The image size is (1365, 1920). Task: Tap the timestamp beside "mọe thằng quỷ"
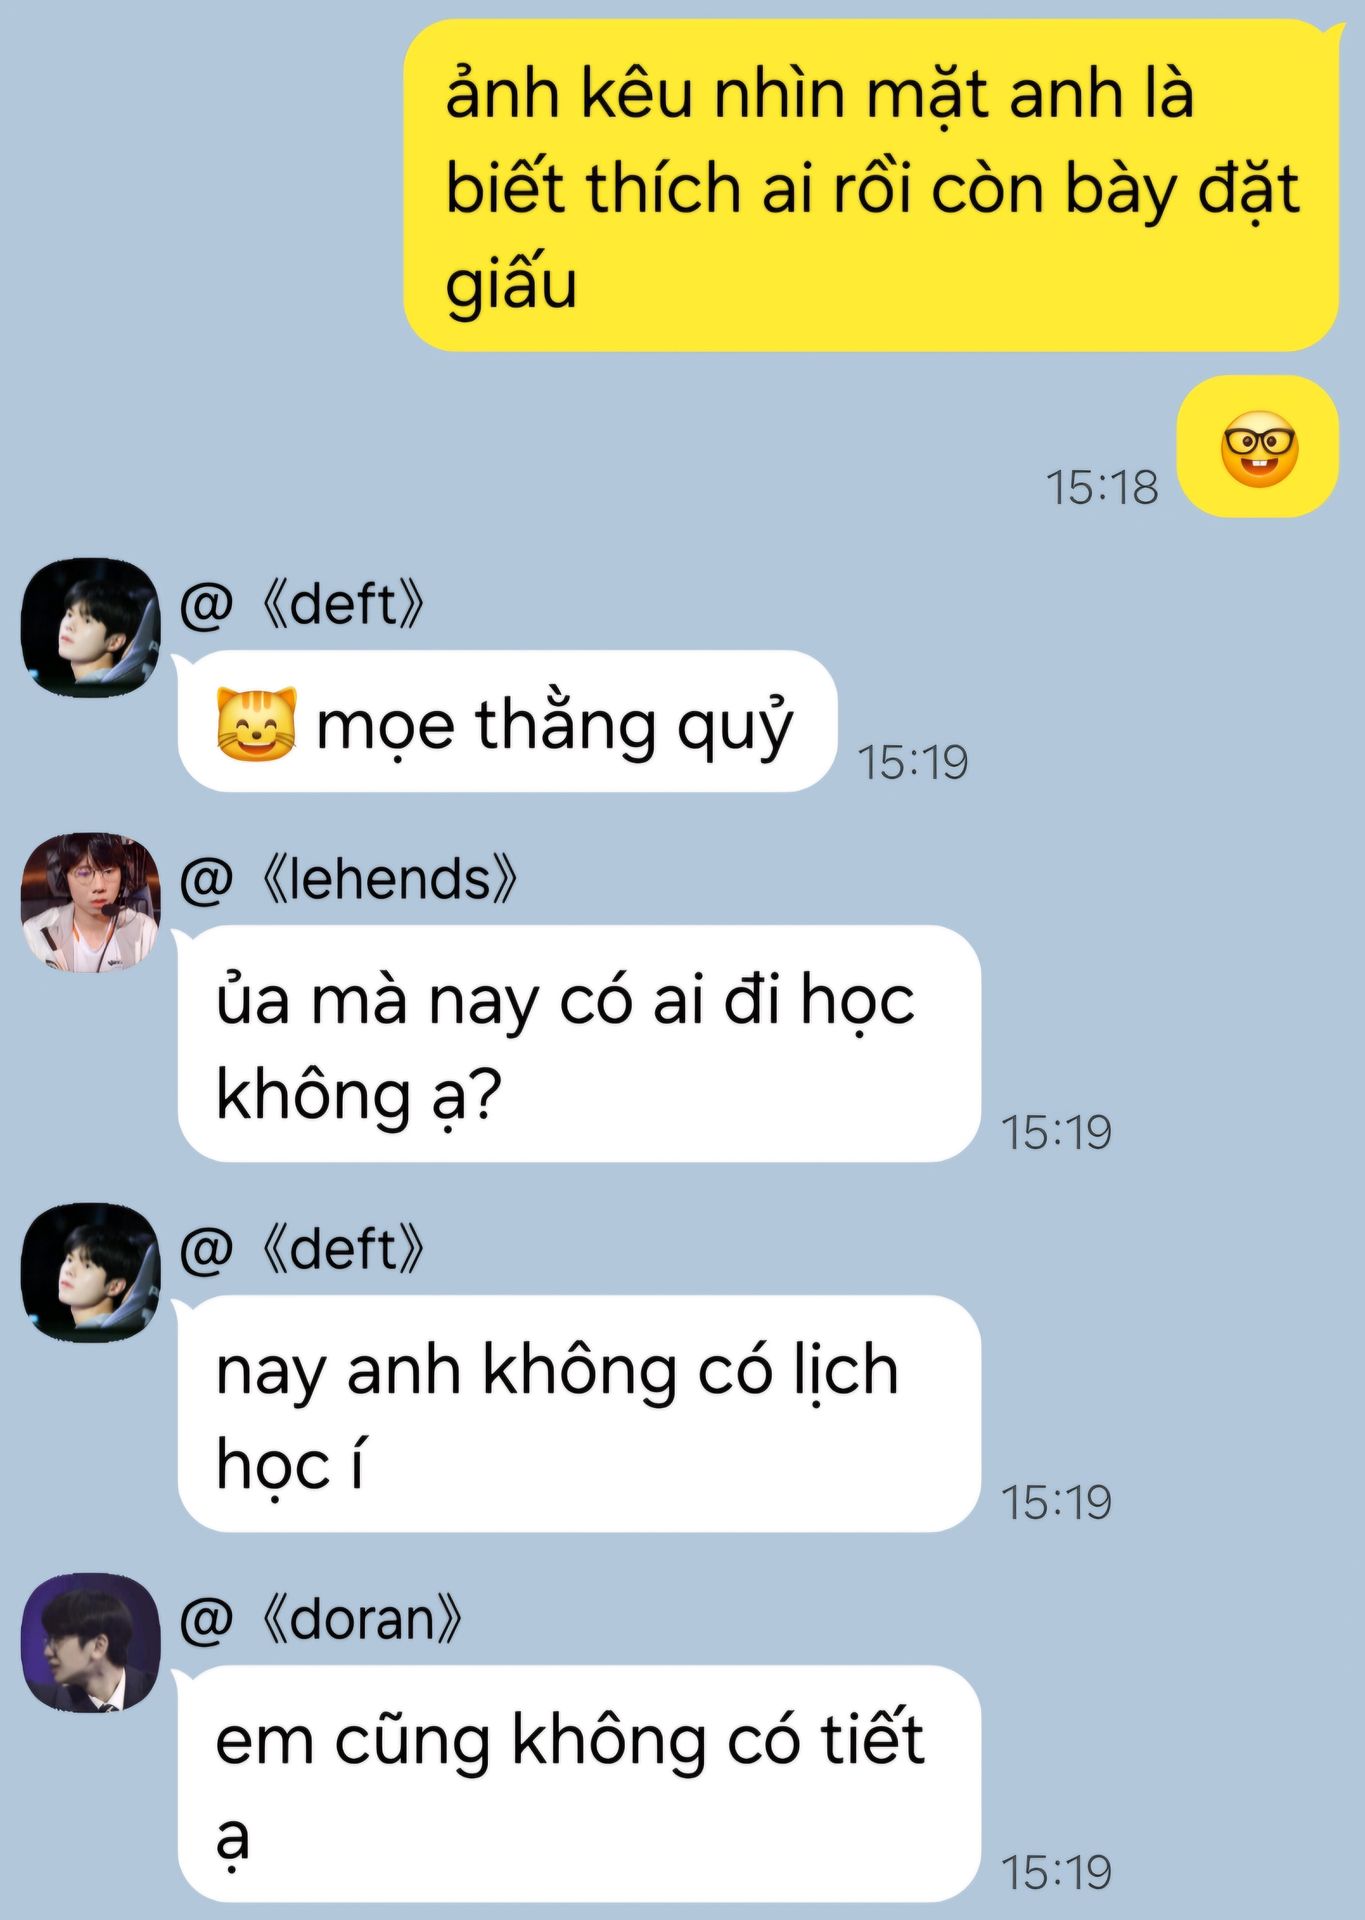(913, 762)
